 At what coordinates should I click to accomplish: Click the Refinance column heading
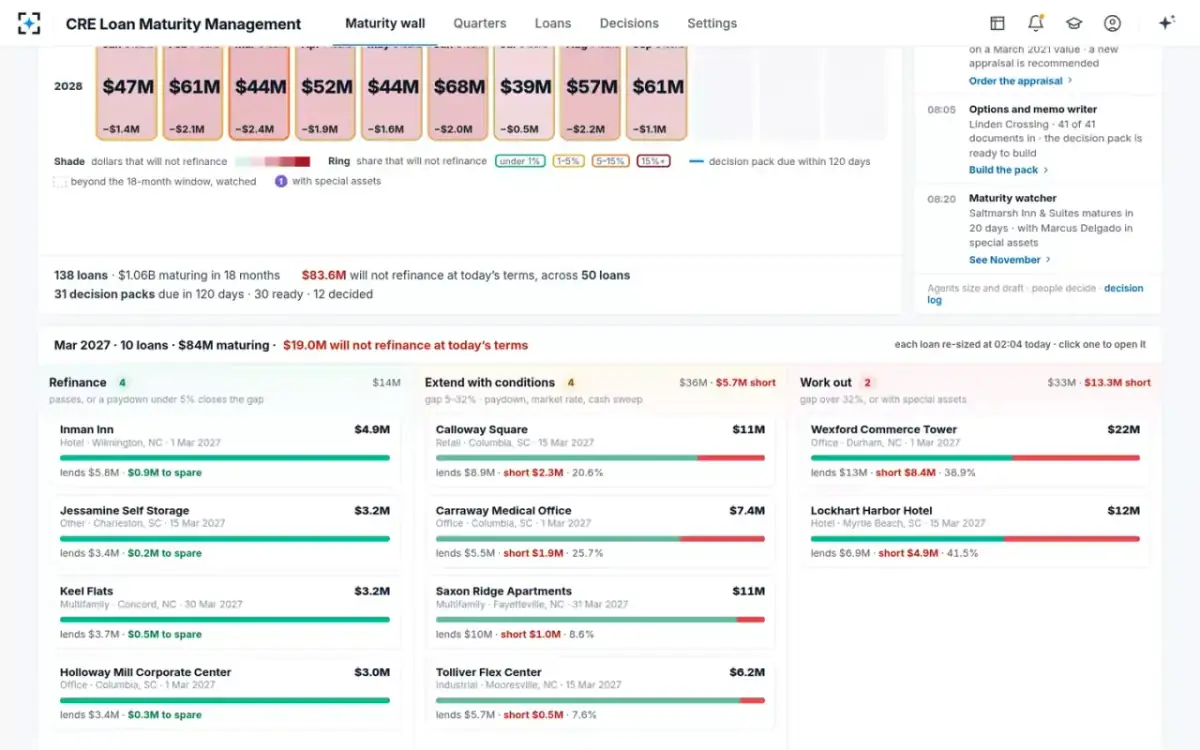point(78,382)
